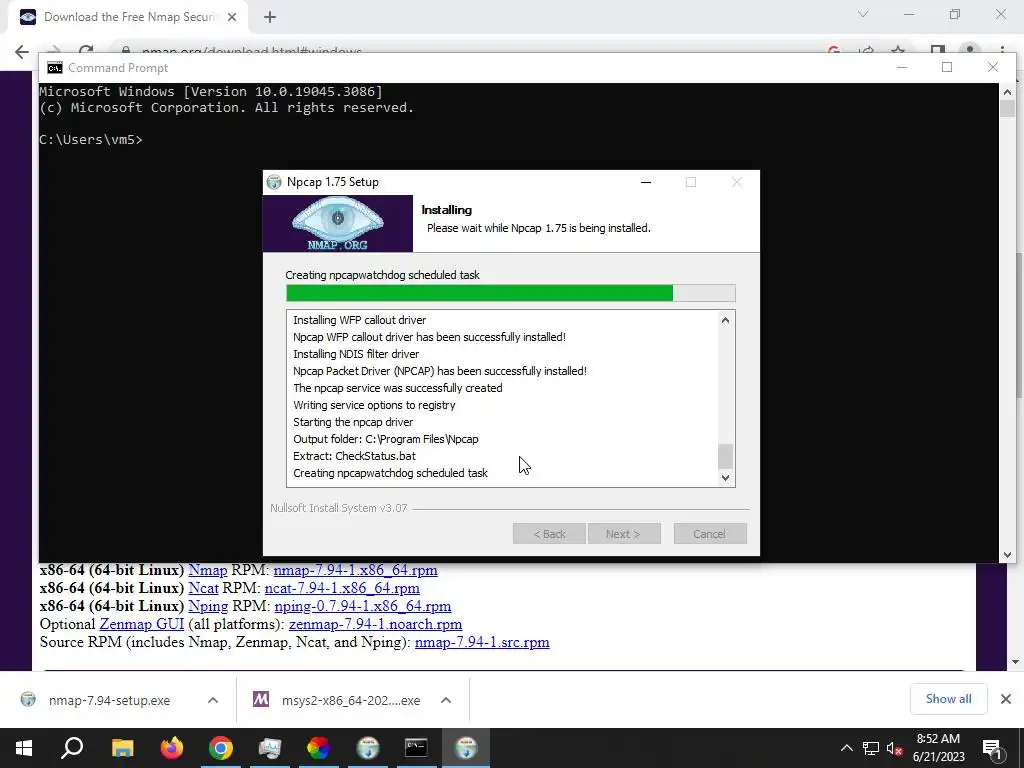
Task: Open colorful wheel app on taskbar
Action: 319,748
